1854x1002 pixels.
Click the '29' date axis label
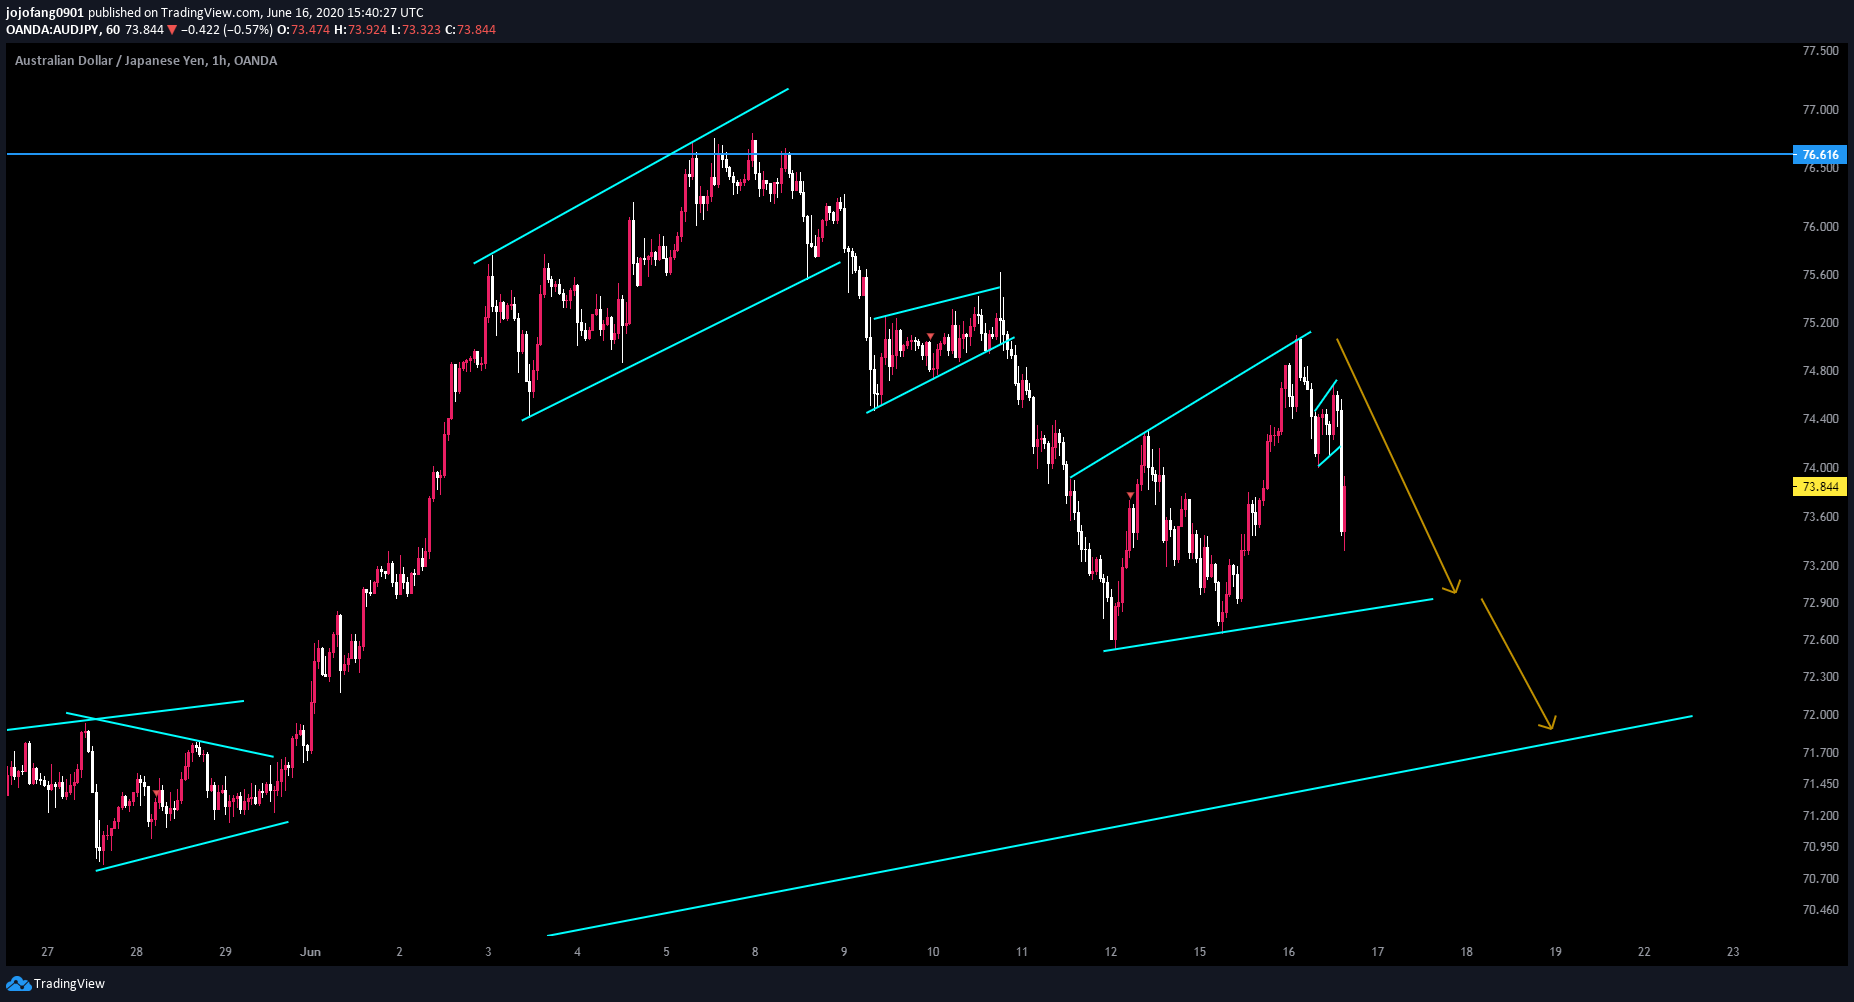tap(225, 952)
